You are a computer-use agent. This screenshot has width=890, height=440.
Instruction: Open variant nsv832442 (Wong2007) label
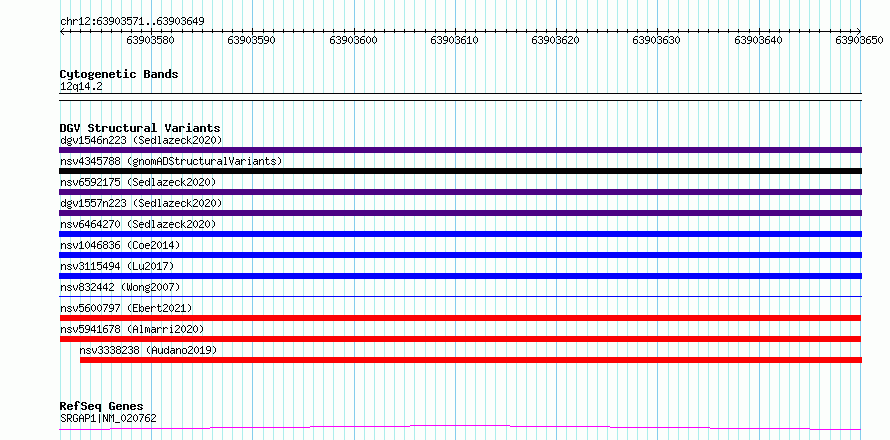pos(120,287)
